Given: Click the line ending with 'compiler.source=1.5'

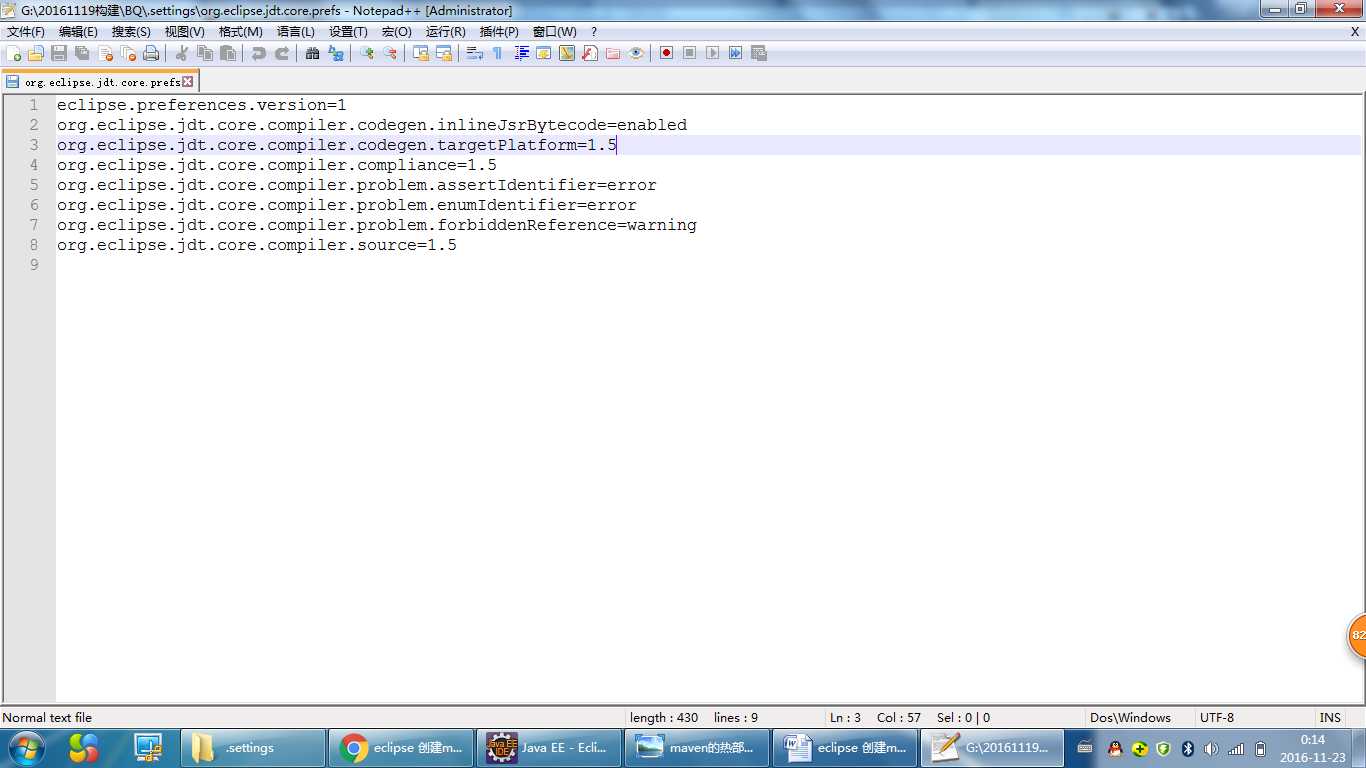Looking at the screenshot, I should point(257,245).
